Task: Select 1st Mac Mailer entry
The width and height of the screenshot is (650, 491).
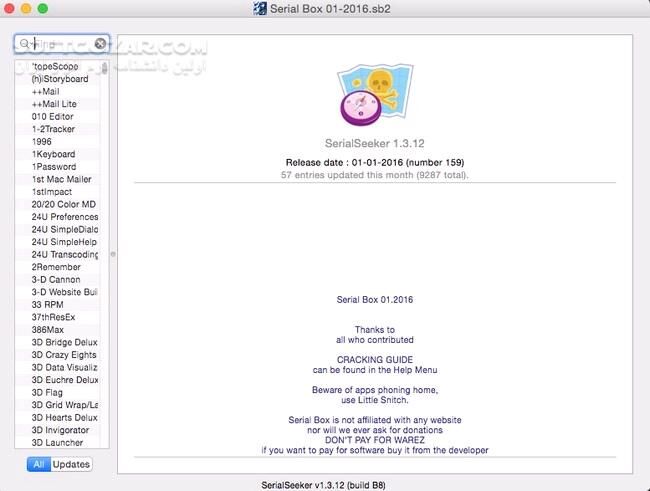Action: [x=61, y=179]
